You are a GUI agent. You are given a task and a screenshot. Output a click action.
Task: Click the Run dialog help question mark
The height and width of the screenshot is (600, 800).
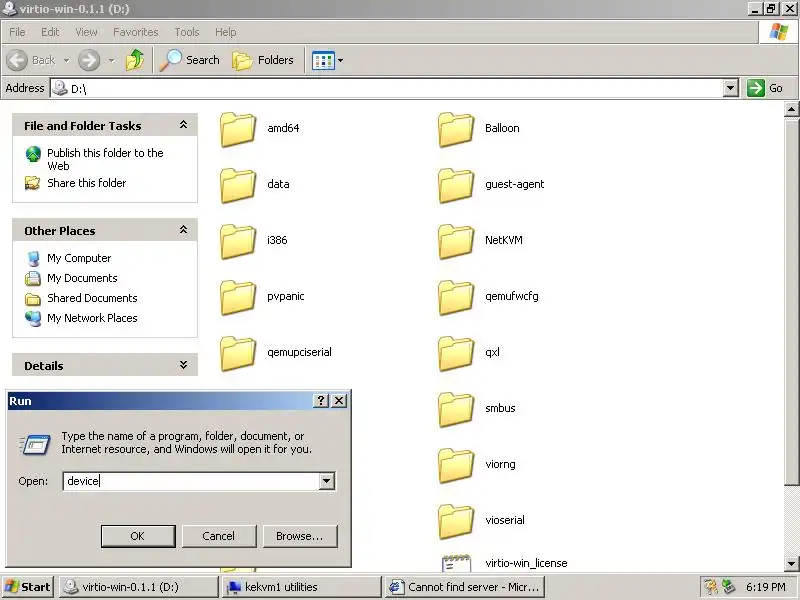(320, 401)
